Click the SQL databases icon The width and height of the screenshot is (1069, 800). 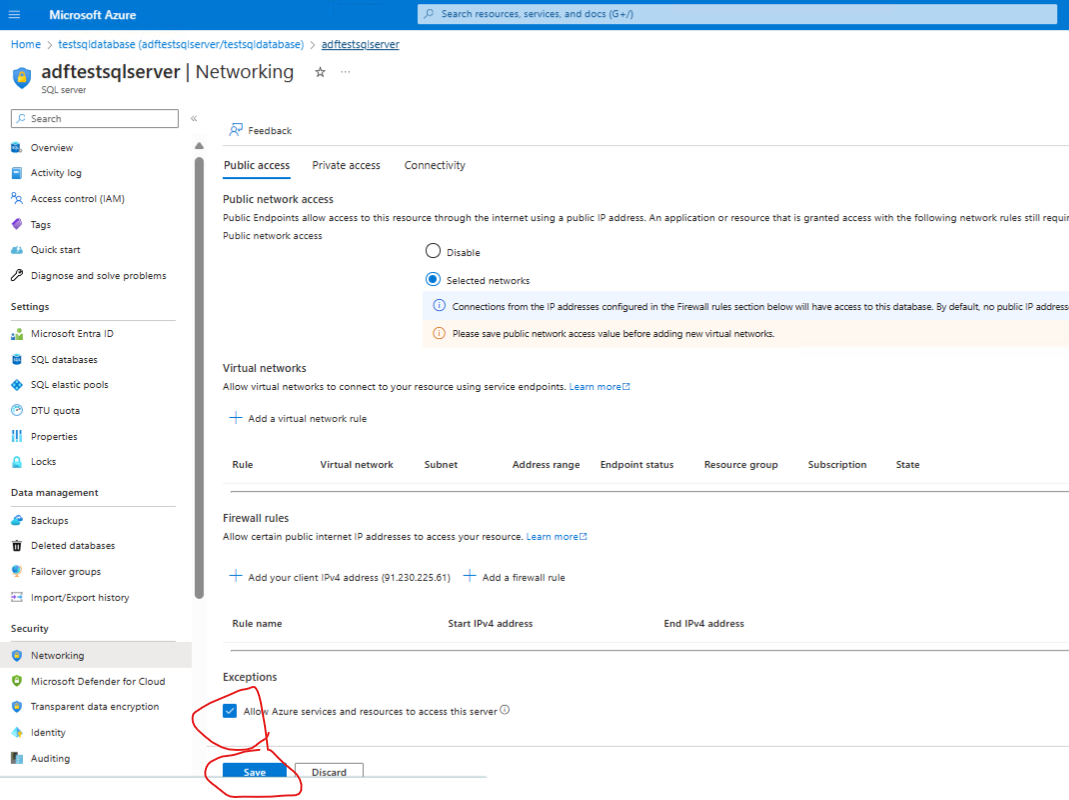tap(17, 359)
